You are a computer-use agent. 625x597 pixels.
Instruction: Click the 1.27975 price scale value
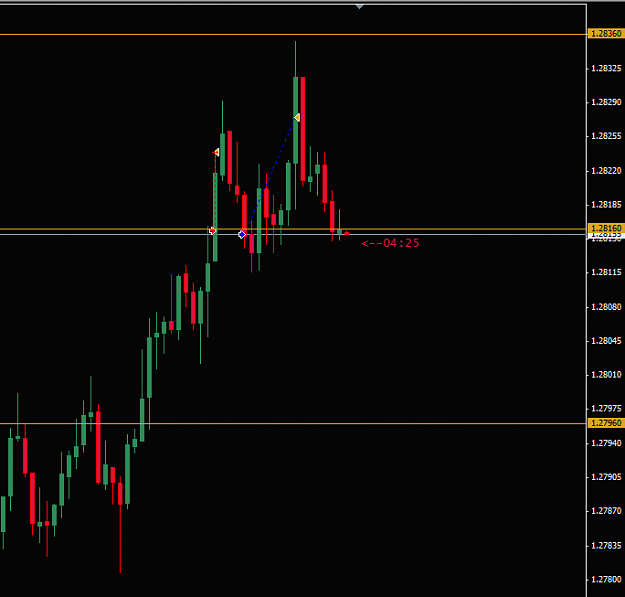click(x=606, y=408)
